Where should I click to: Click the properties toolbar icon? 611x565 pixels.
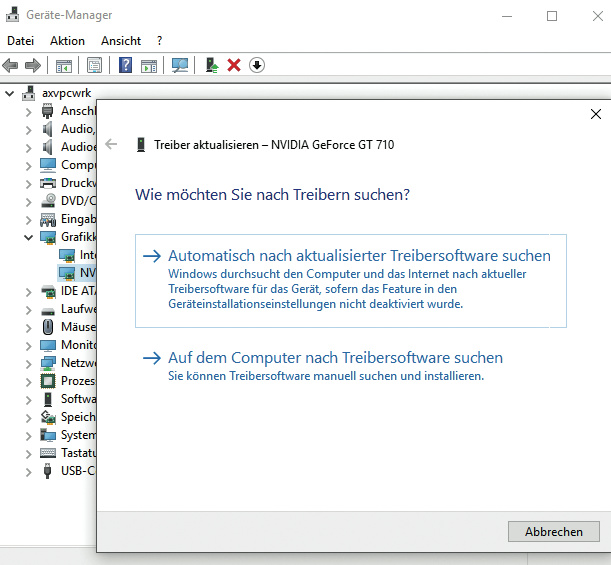(x=94, y=65)
